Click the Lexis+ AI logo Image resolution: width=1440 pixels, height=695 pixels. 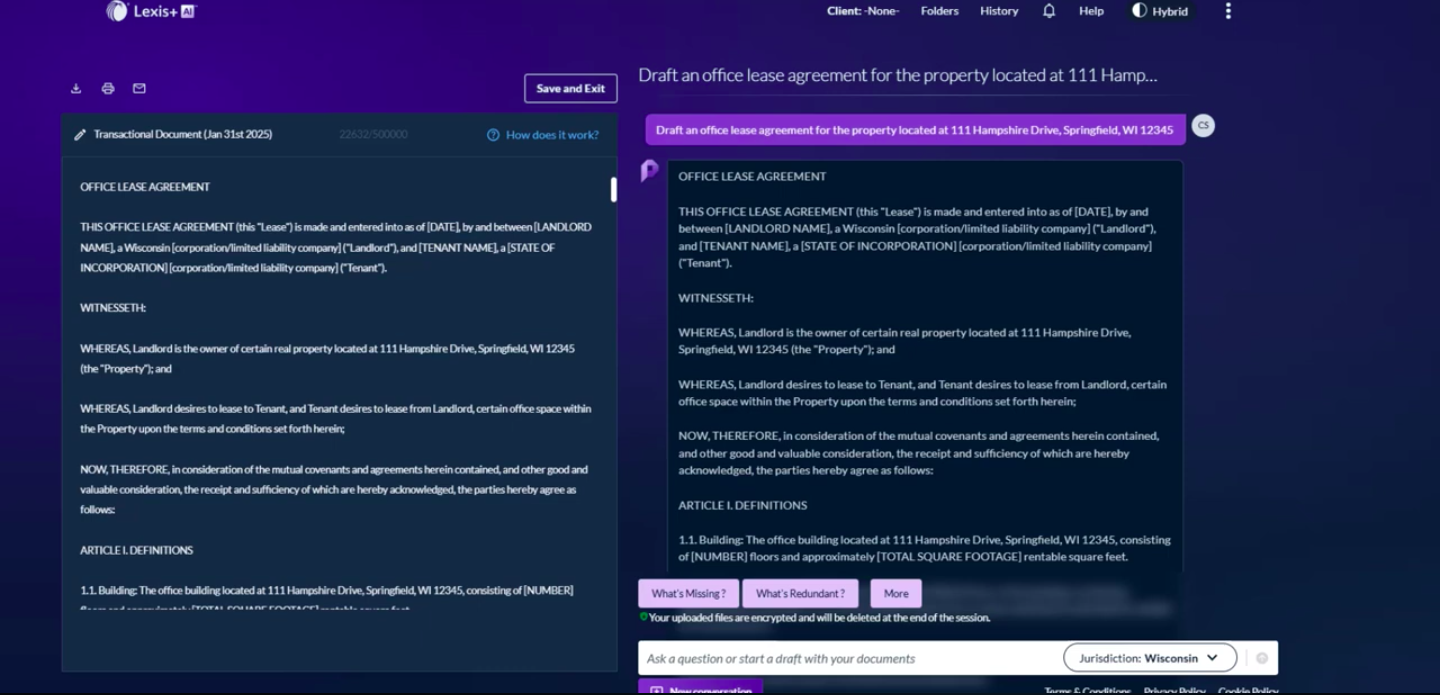(x=152, y=11)
